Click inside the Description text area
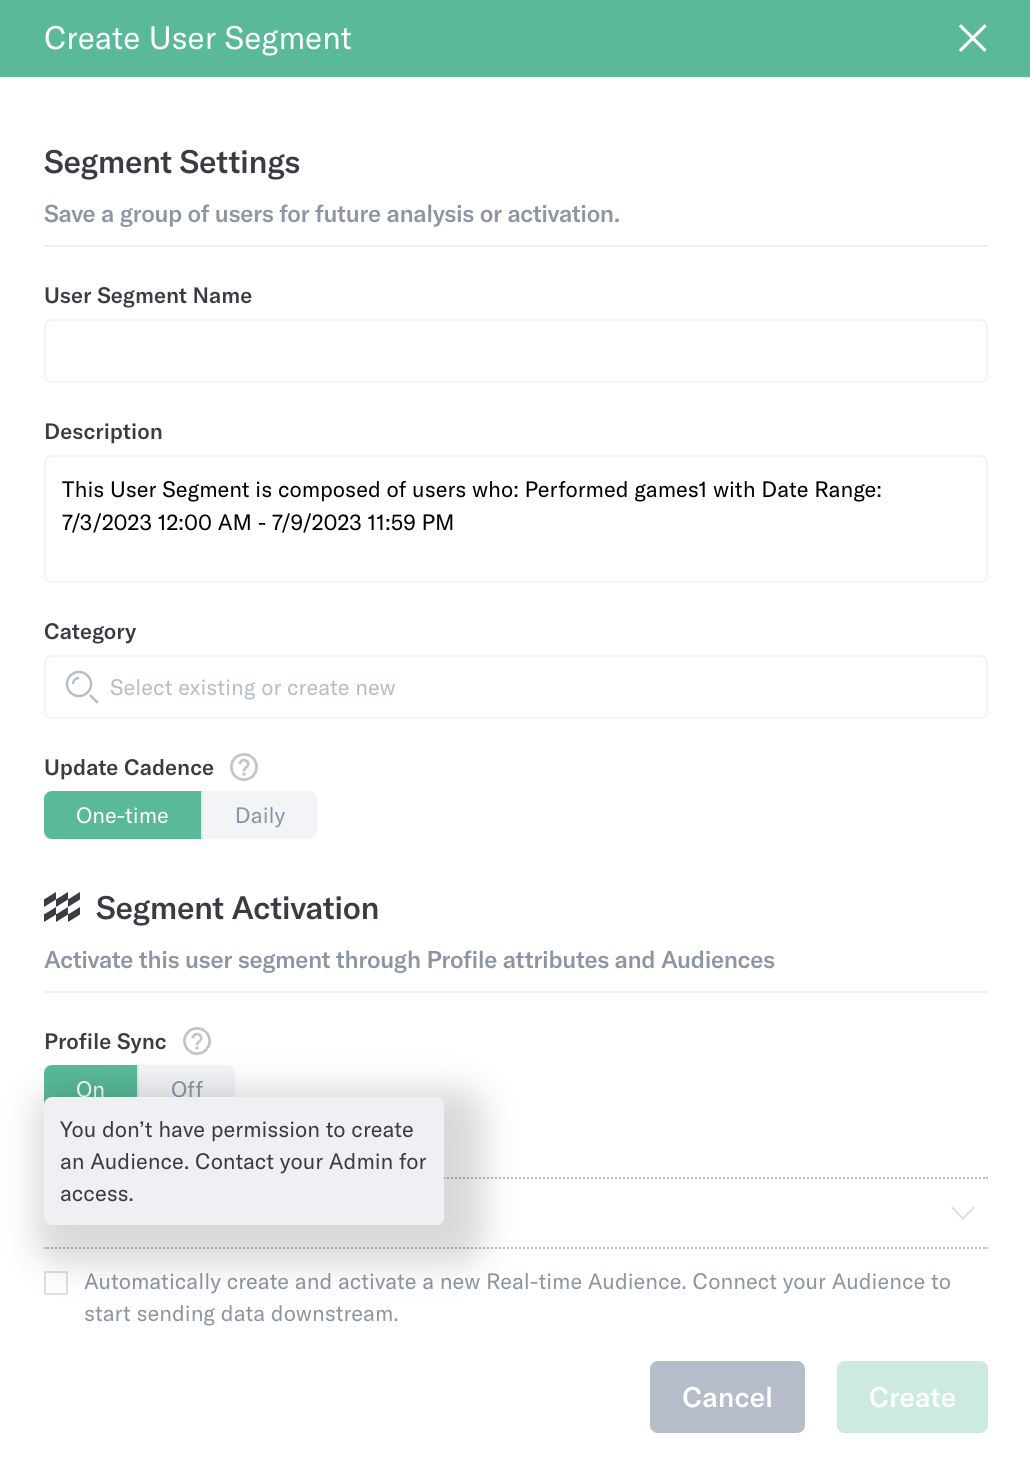Viewport: 1030px width, 1484px height. click(x=516, y=519)
